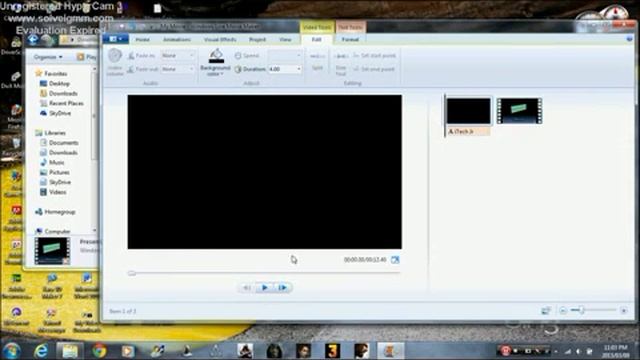Click the volume icon in system tray
This screenshot has width=640, height=360.
tap(578, 351)
